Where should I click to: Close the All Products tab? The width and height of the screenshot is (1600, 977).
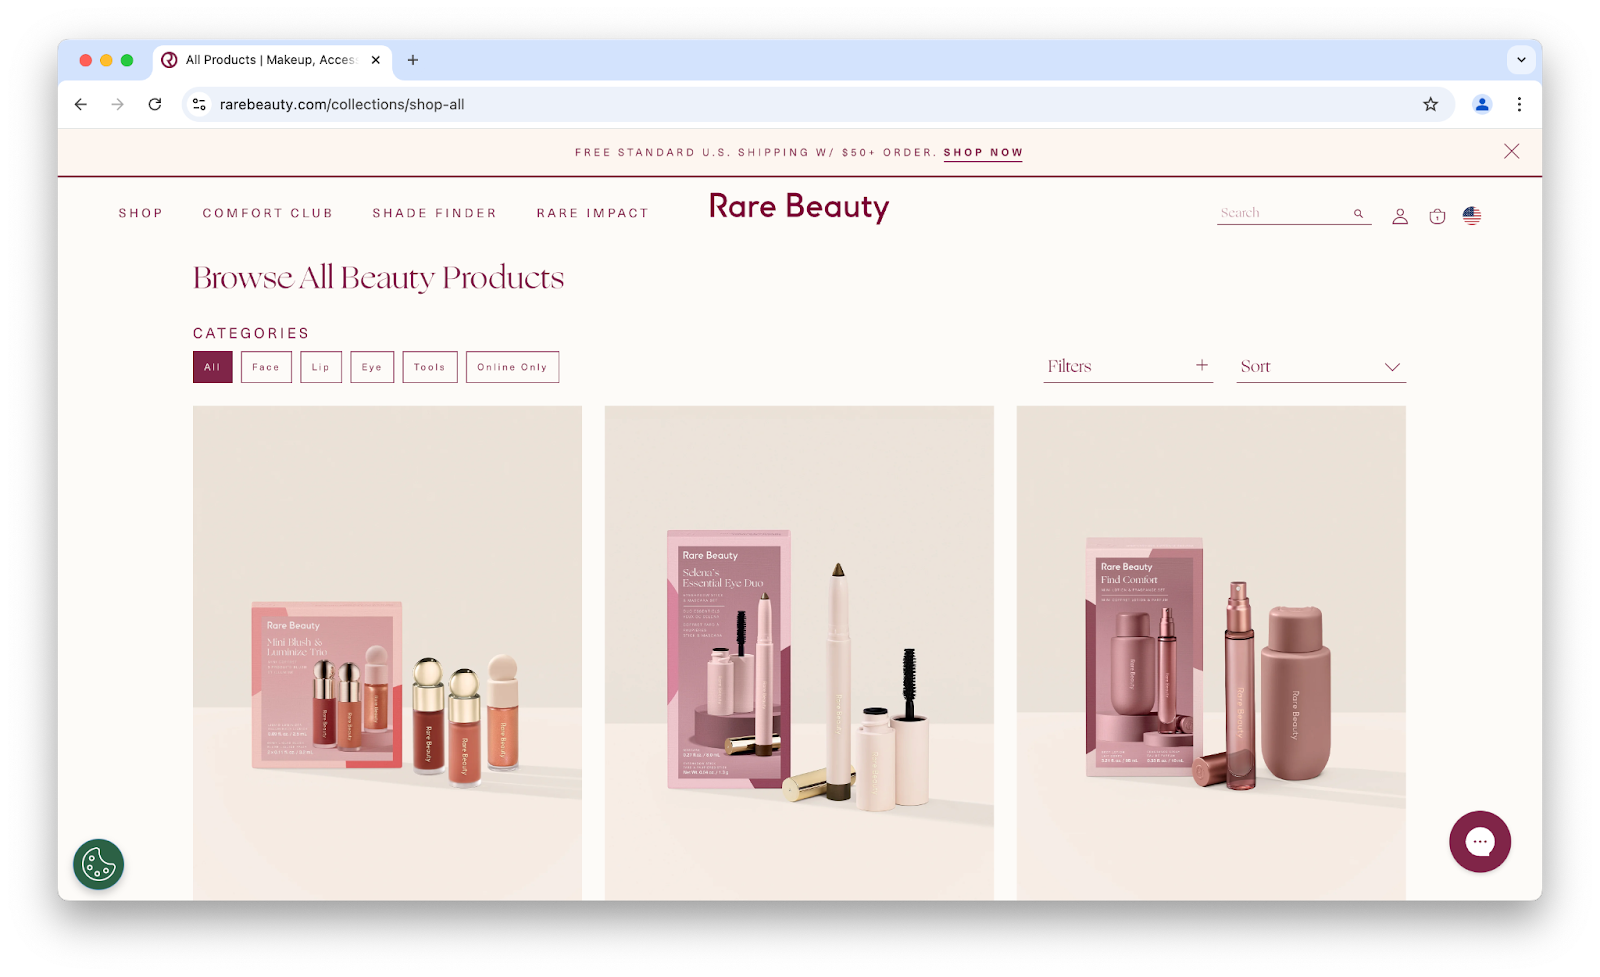tap(376, 60)
